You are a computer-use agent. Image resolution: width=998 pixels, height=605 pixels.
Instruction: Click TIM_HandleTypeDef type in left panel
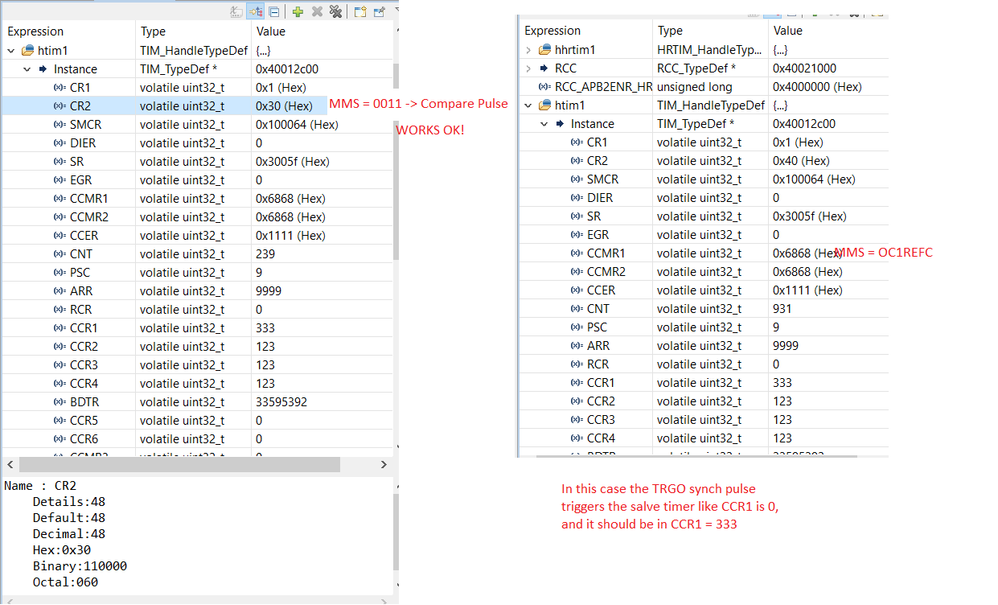(193, 50)
